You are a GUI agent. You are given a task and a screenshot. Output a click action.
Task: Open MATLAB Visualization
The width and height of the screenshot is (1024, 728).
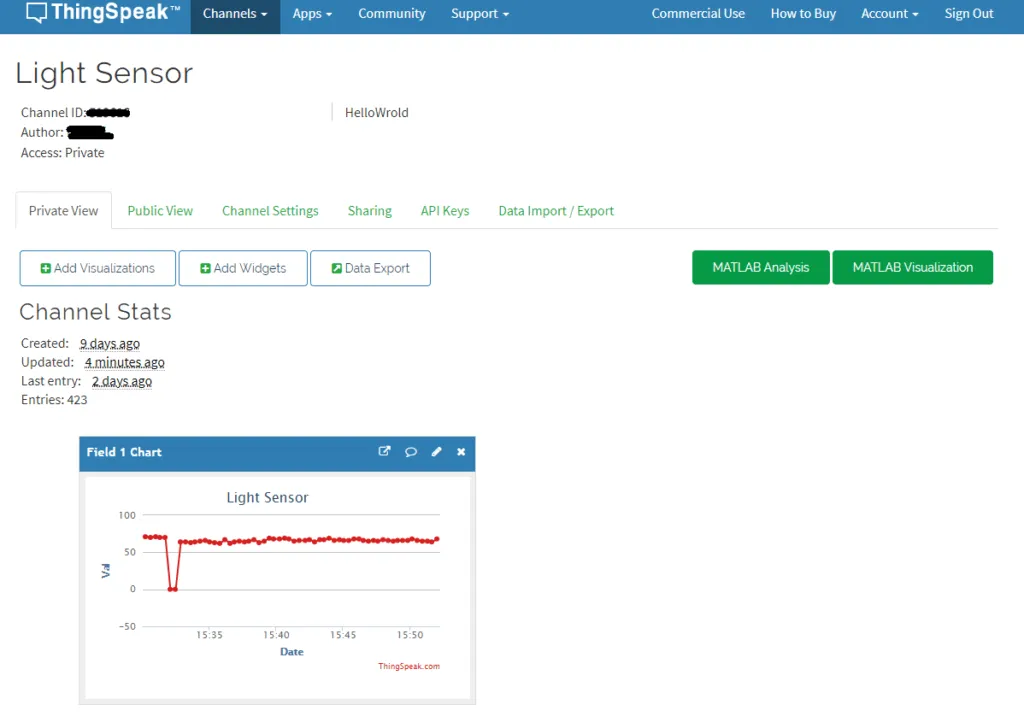[912, 268]
